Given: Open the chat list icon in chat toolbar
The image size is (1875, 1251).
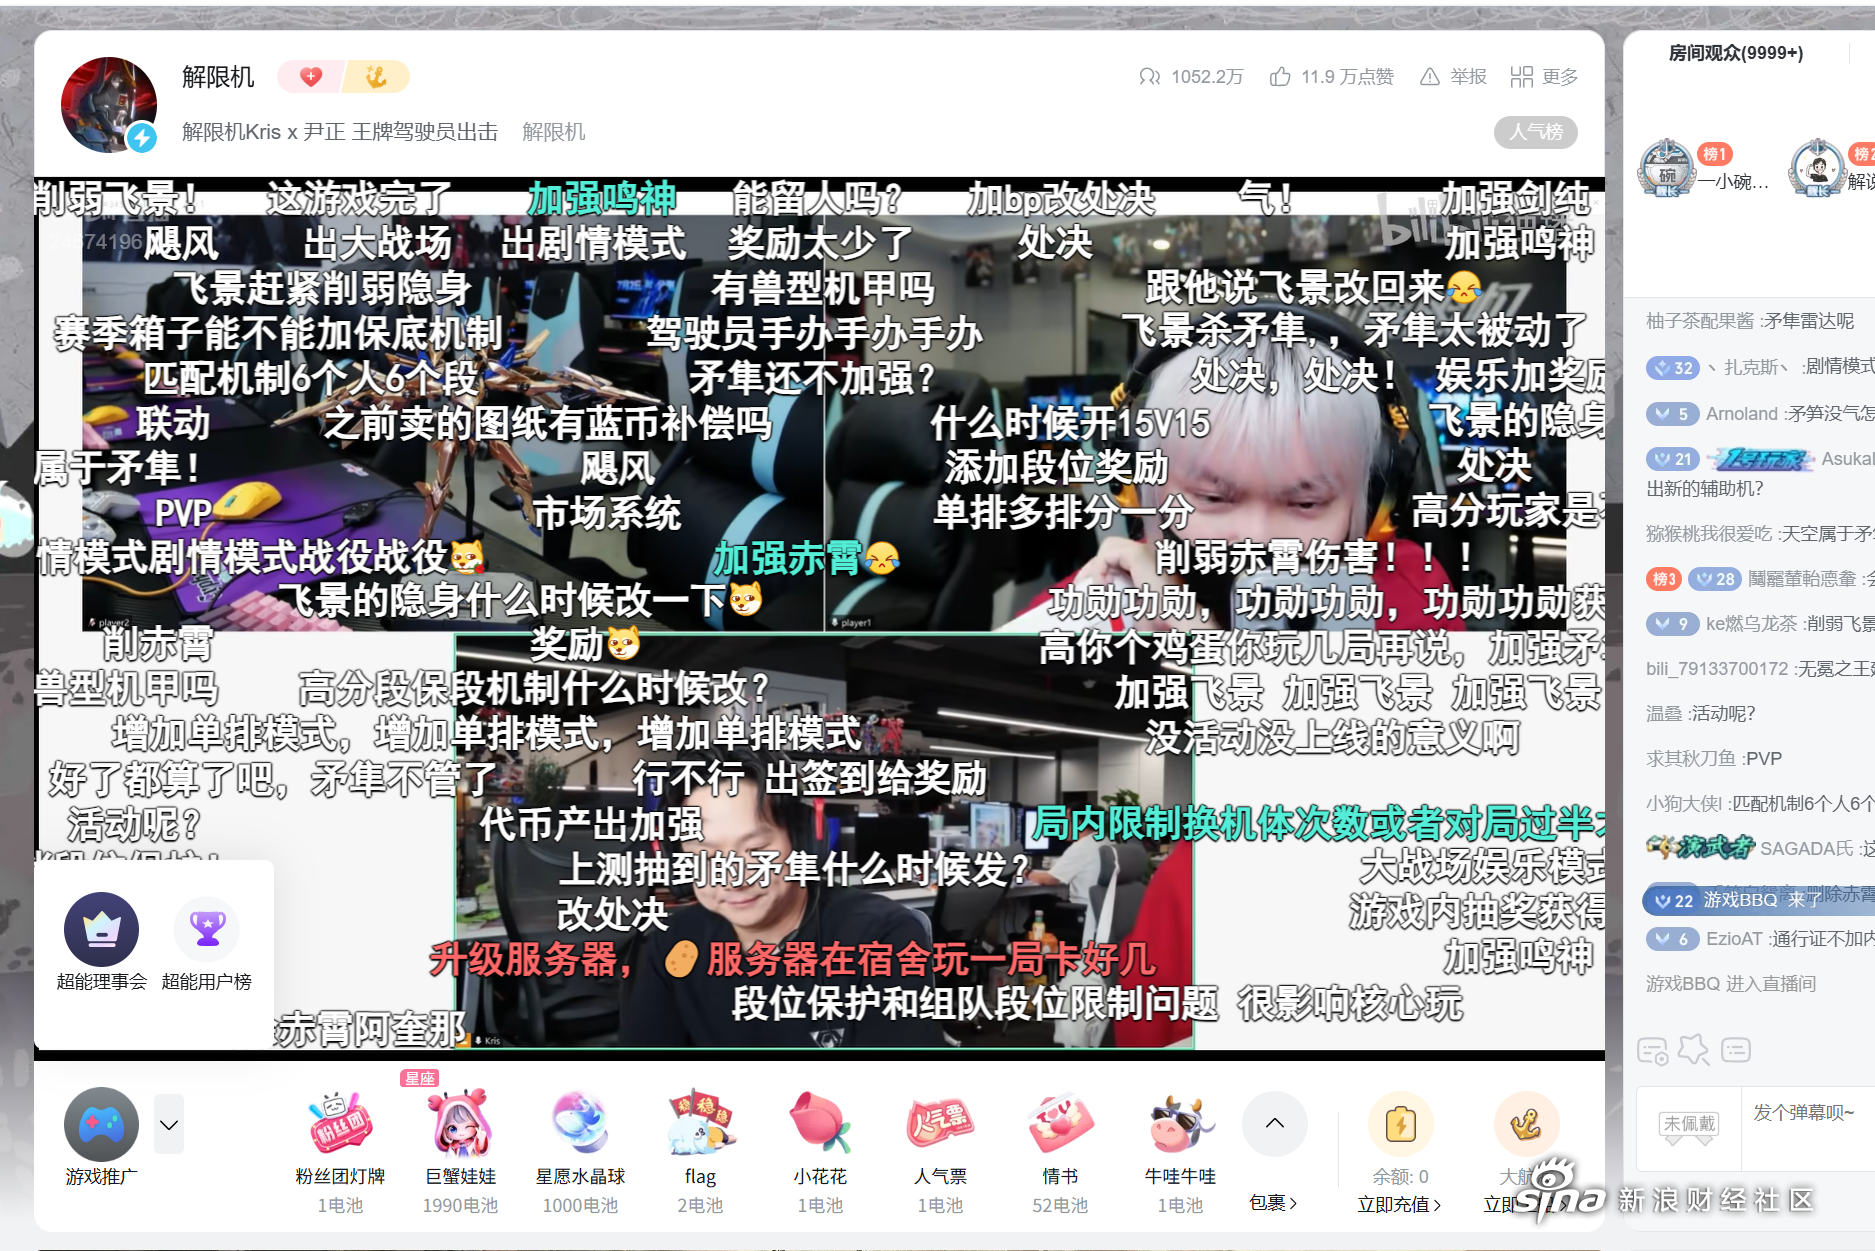Looking at the screenshot, I should click(1736, 1050).
